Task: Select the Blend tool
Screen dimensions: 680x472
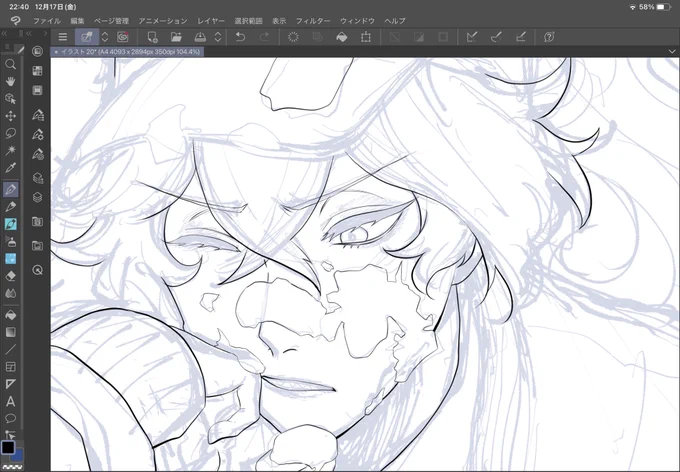Action: 10,293
